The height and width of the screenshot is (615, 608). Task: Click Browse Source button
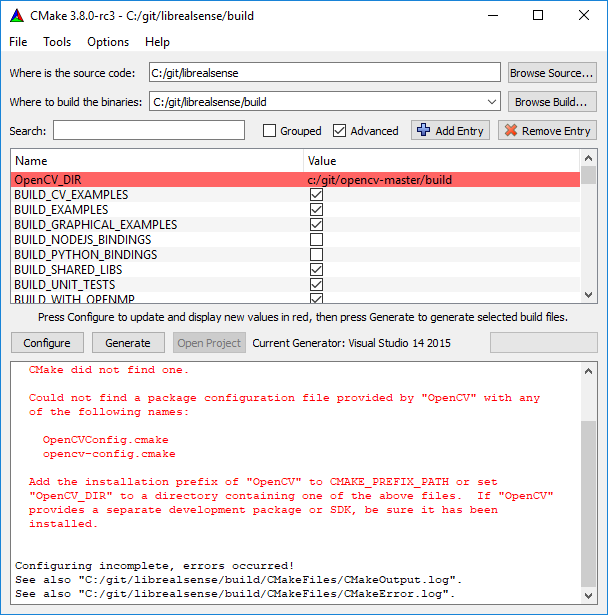[x=552, y=73]
